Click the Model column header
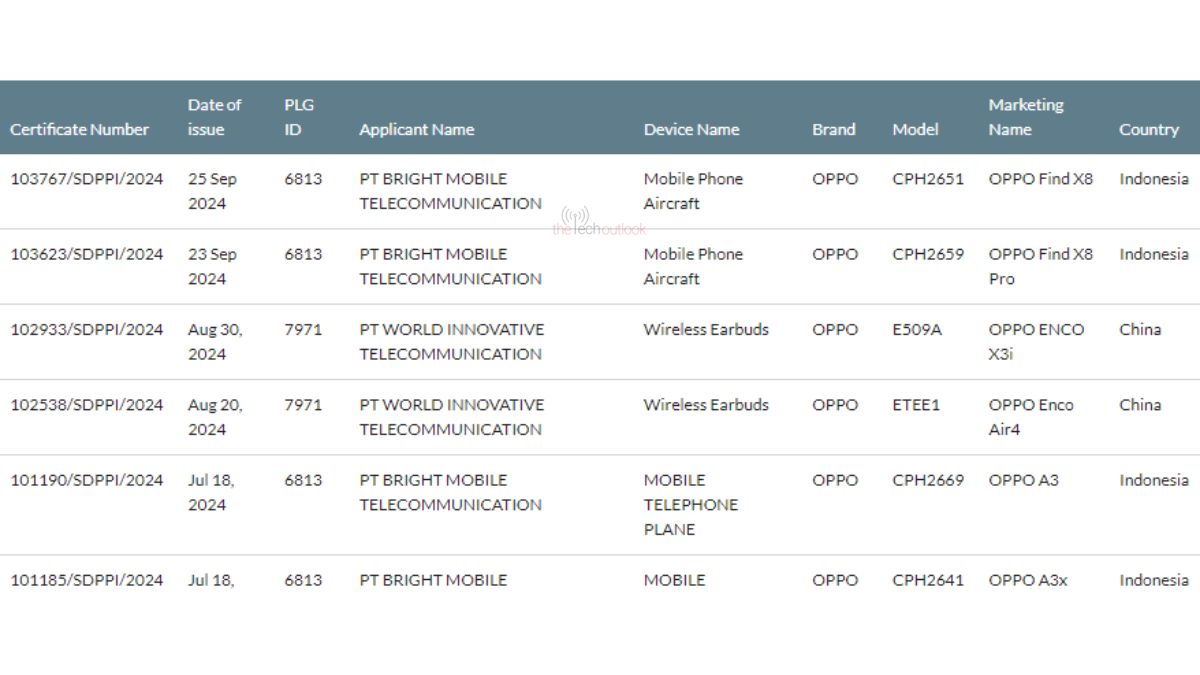The width and height of the screenshot is (1200, 675). (x=915, y=129)
